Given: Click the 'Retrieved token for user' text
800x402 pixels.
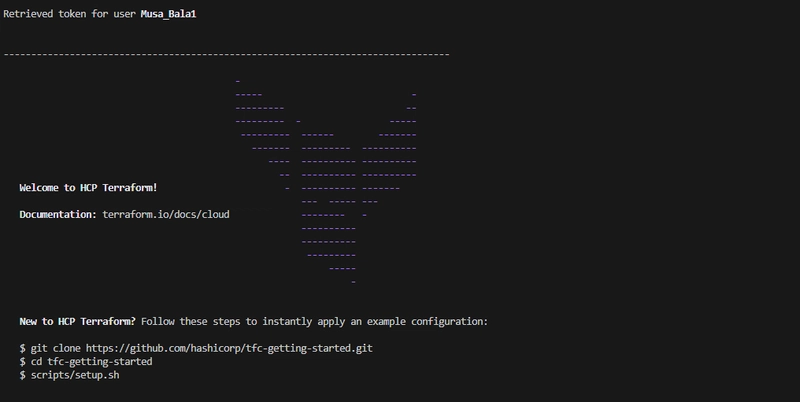Looking at the screenshot, I should (x=70, y=14).
